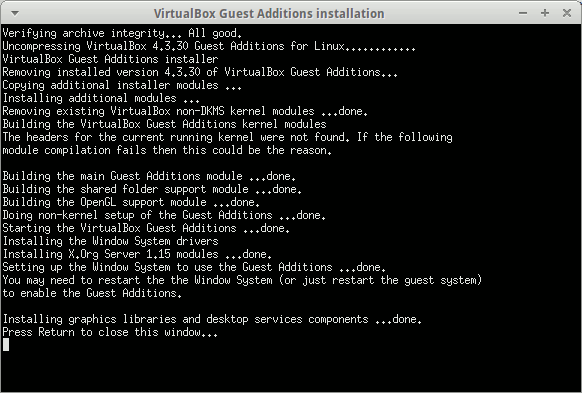Maximize the installation window with plus button
Screen dimensions: 582x393
click(545, 13)
